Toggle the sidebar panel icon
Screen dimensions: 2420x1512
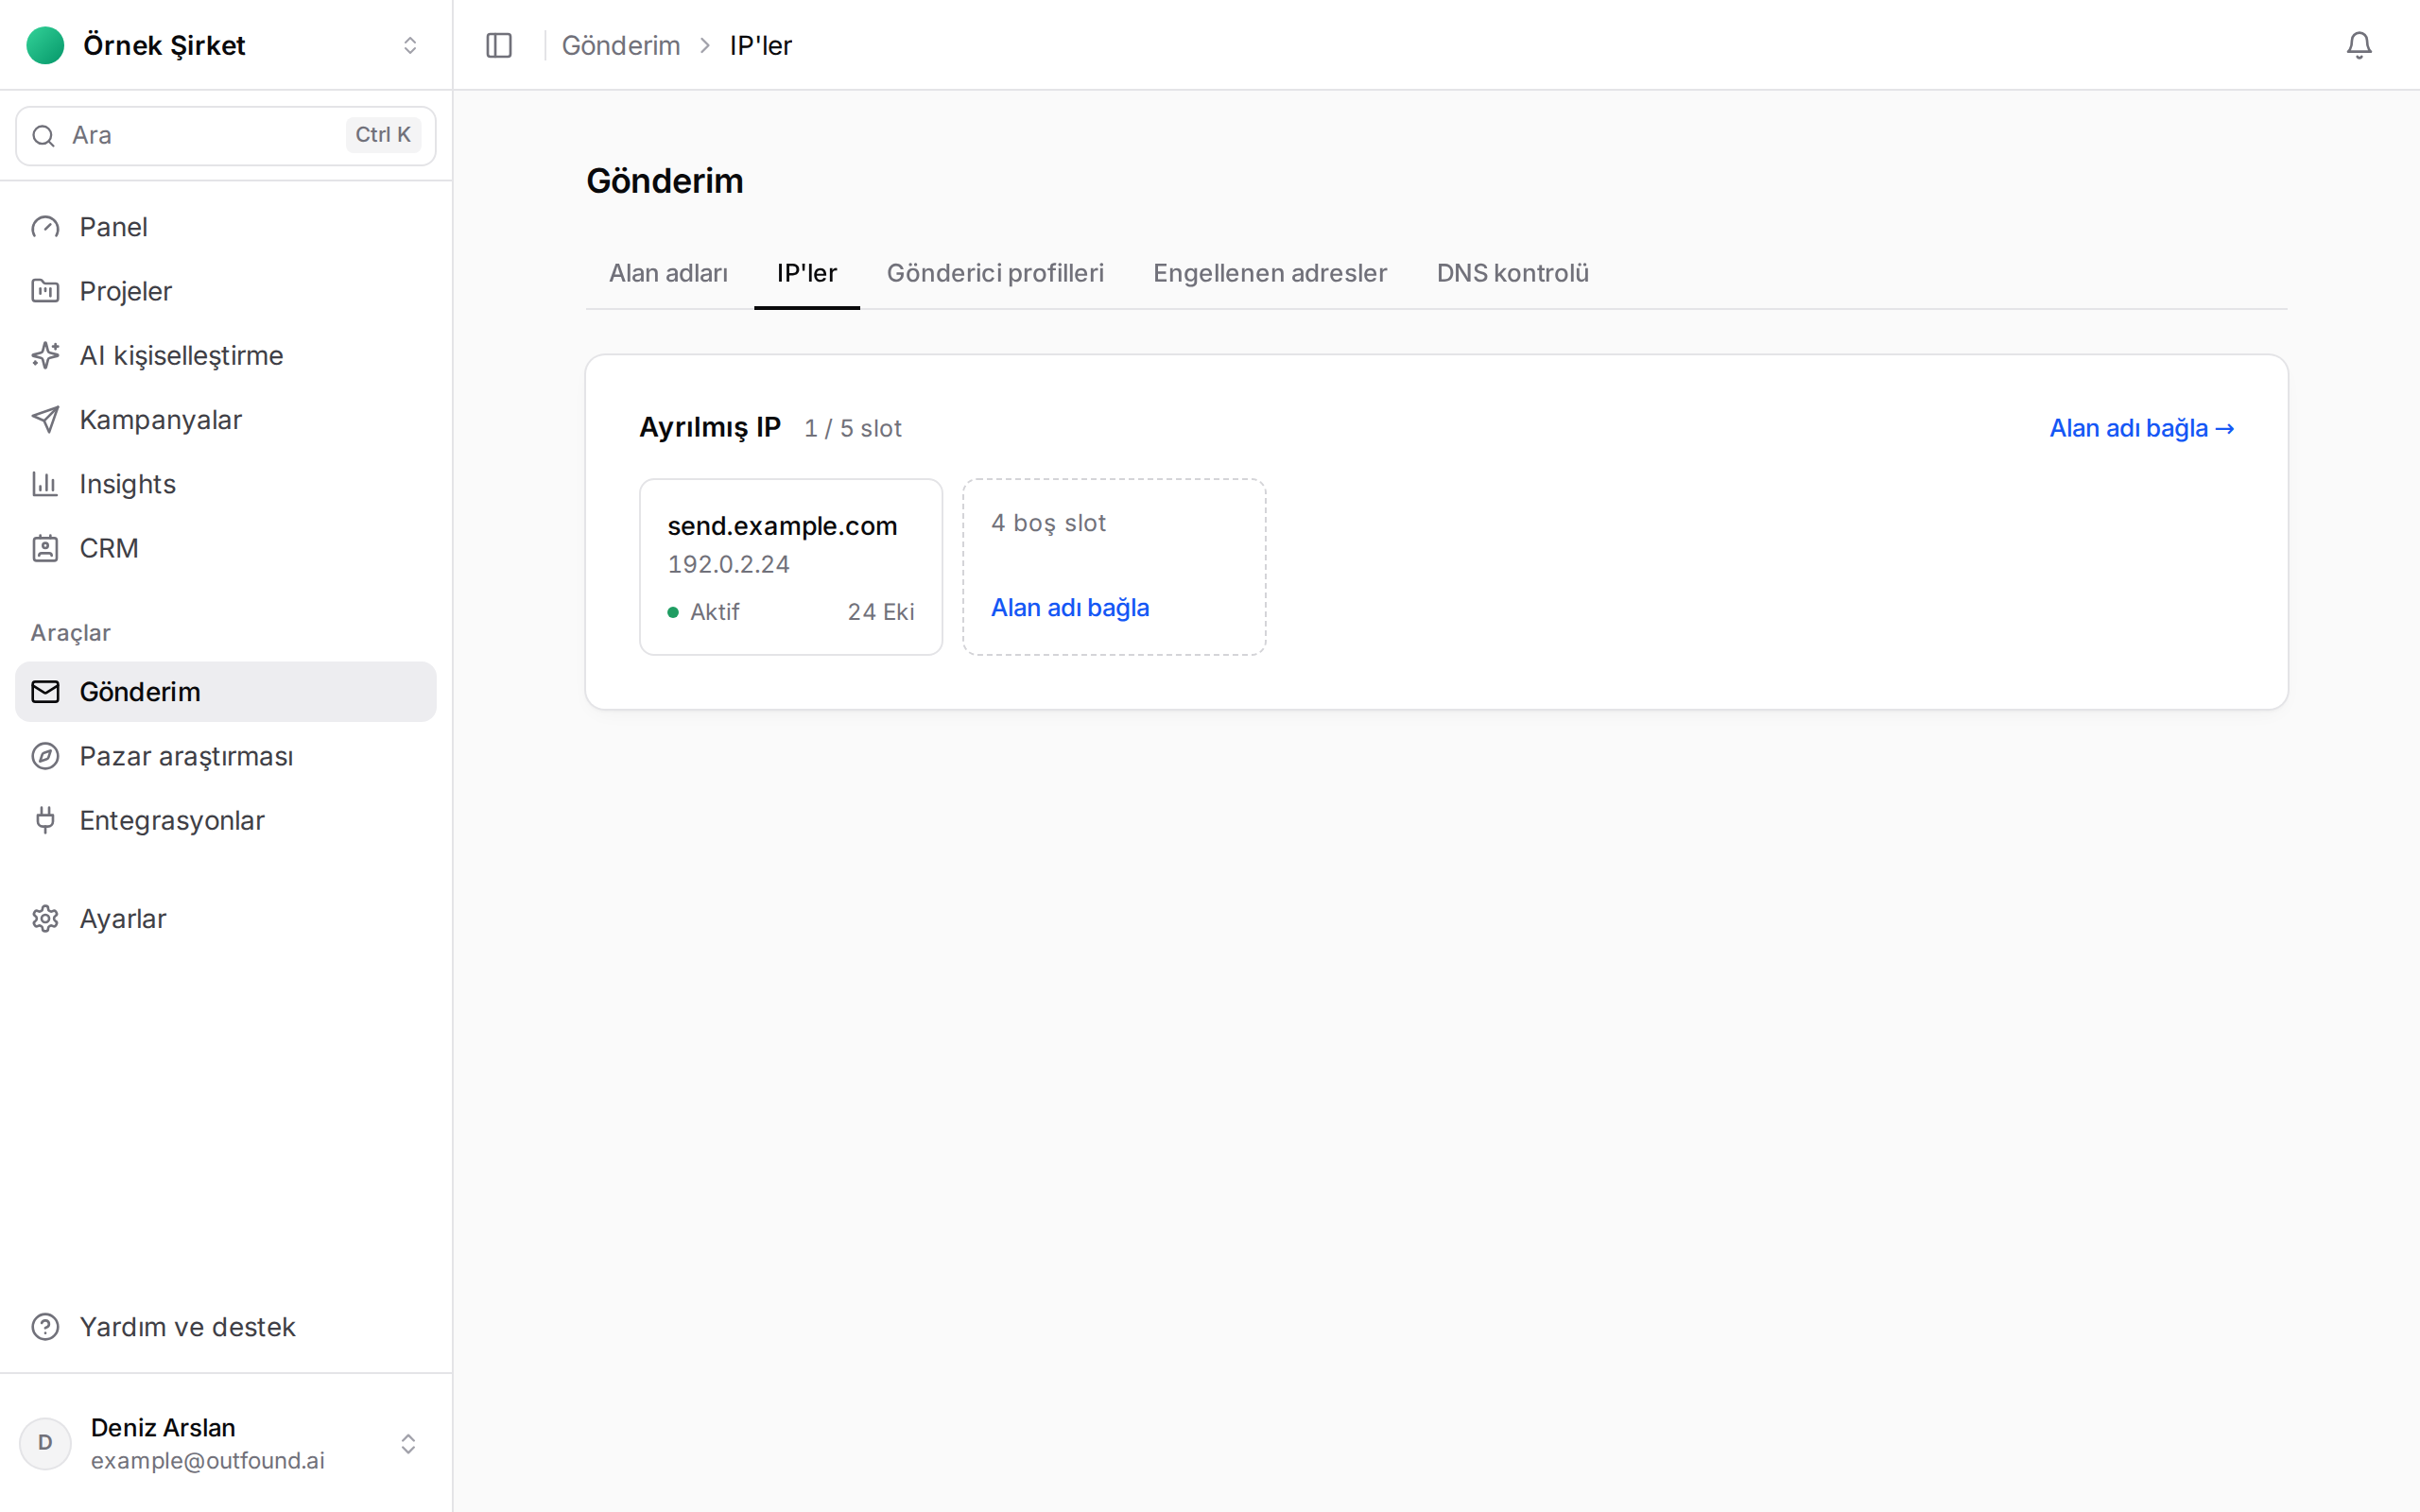[499, 45]
